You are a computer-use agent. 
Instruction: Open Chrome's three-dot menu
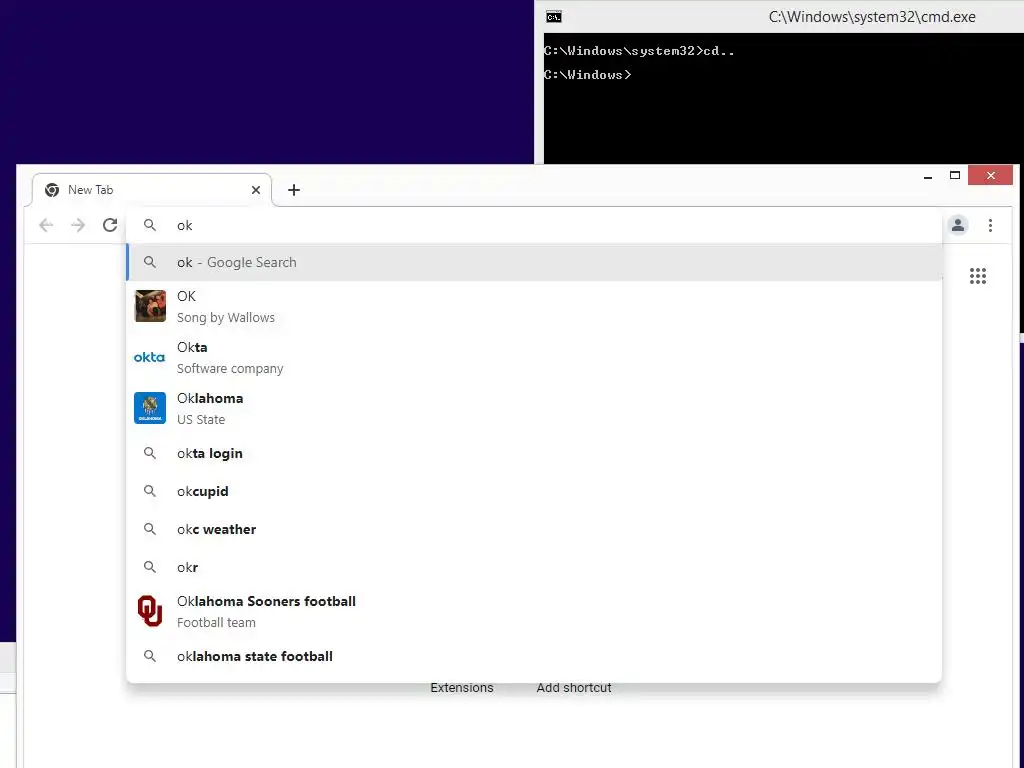click(990, 225)
